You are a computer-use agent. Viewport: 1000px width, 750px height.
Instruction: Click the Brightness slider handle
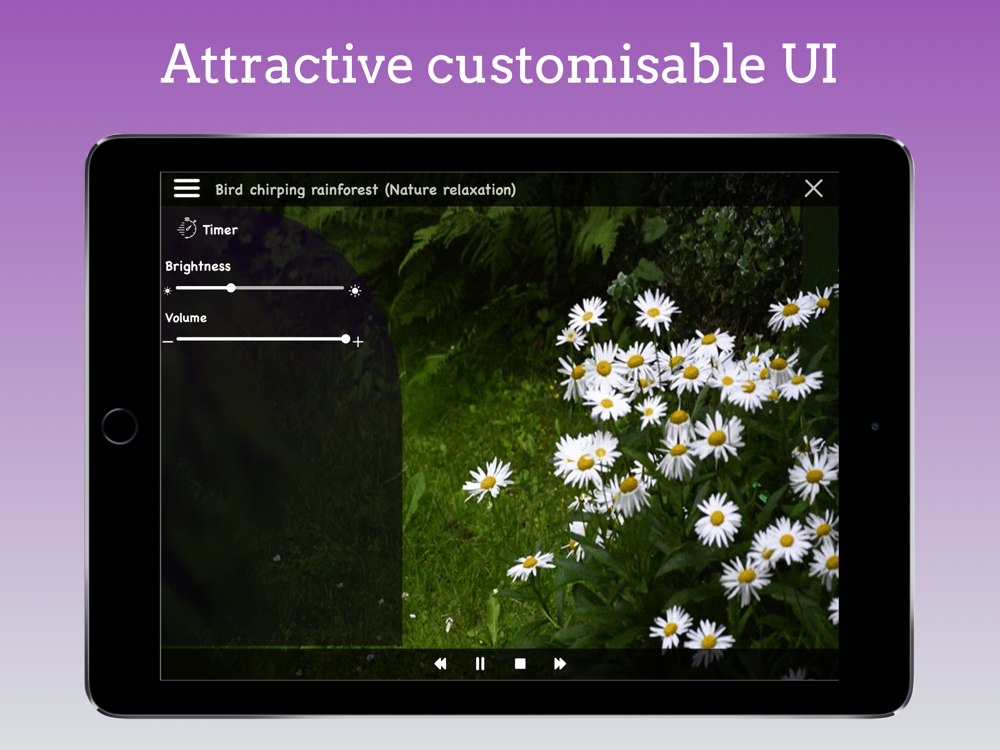tap(231, 288)
